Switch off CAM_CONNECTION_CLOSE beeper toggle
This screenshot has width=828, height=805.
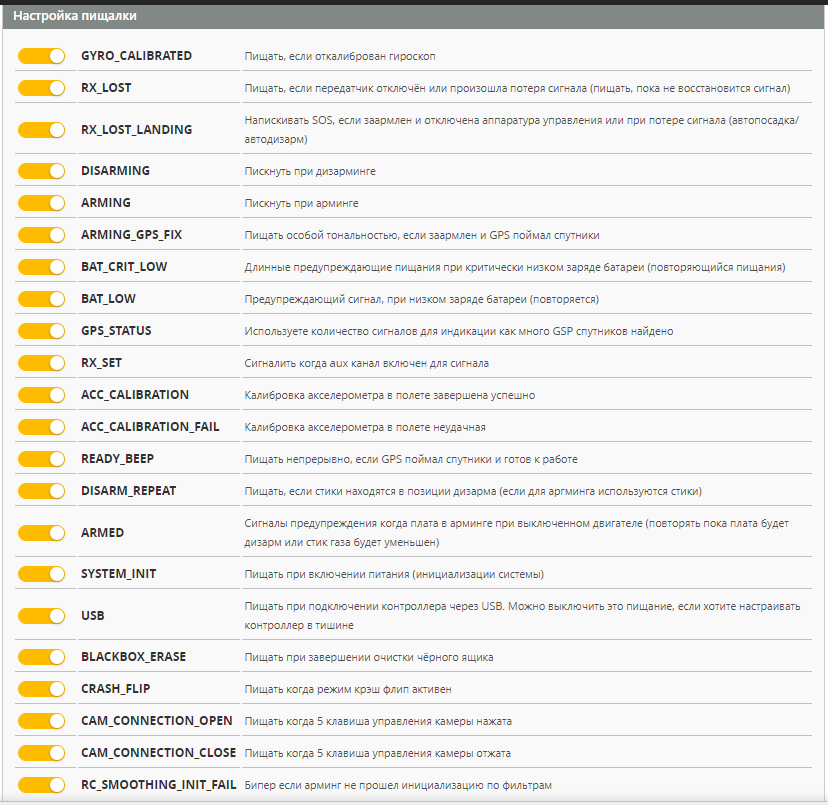pyautogui.click(x=41, y=753)
